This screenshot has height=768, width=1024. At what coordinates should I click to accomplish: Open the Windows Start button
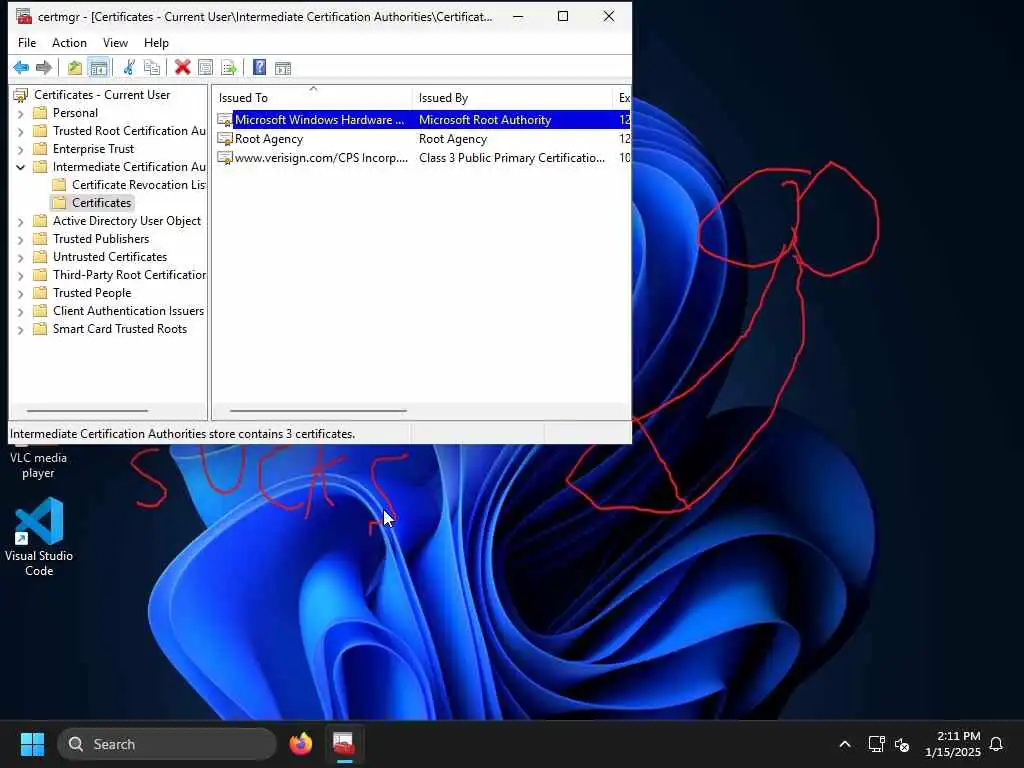32,744
